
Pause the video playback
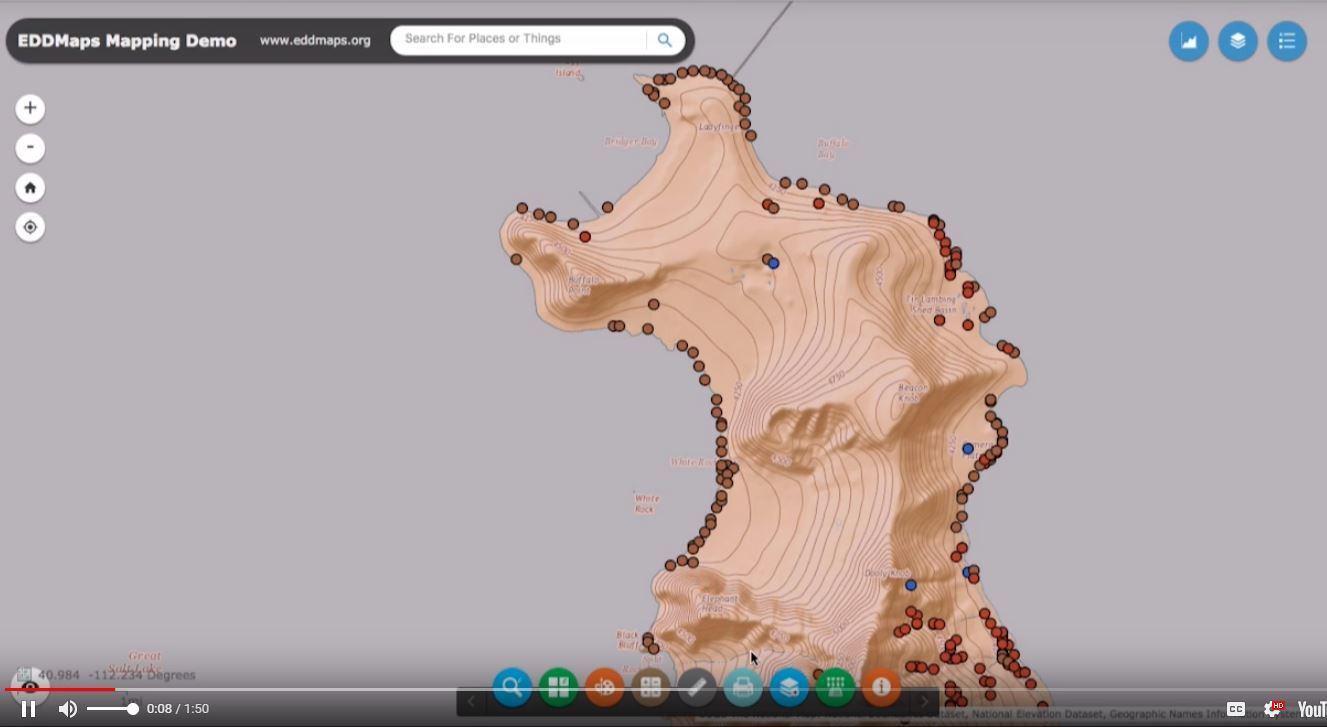[28, 709]
